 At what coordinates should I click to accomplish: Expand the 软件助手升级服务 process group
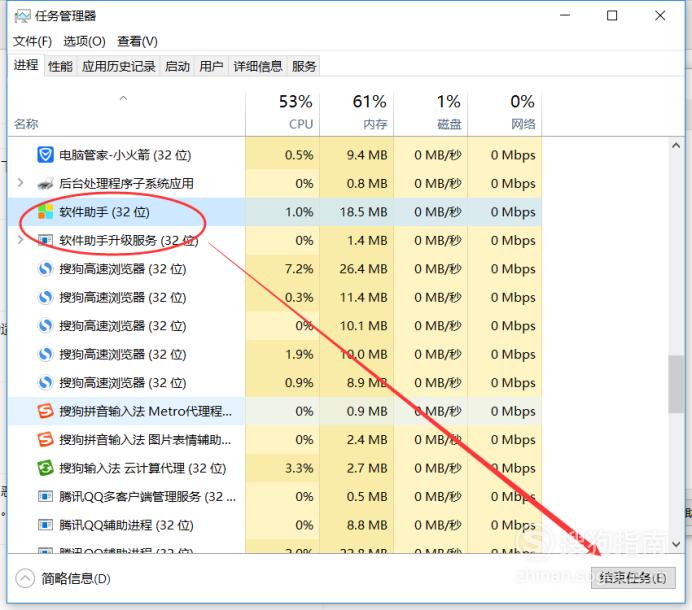pyautogui.click(x=20, y=240)
